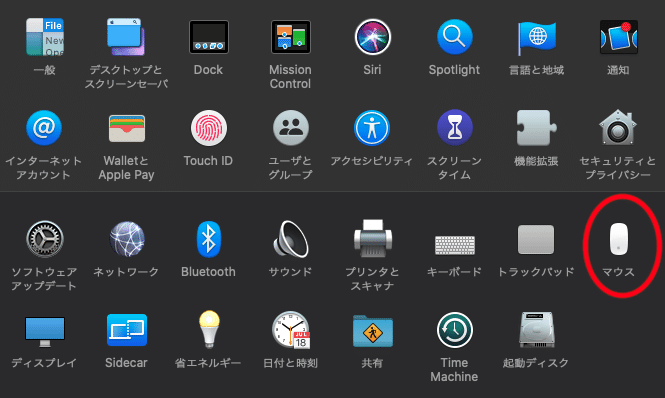Screen dimensions: 665x398
Task: Open ディスプレイ monitor preferences
Action: click(45, 331)
